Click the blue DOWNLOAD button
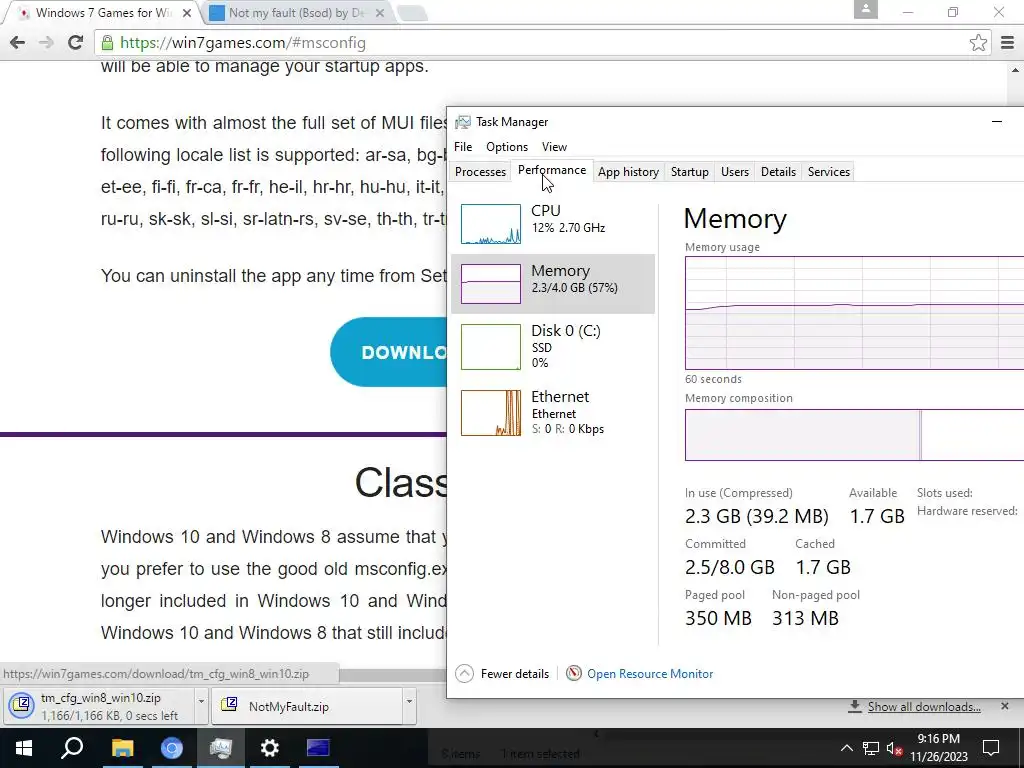 [389, 352]
